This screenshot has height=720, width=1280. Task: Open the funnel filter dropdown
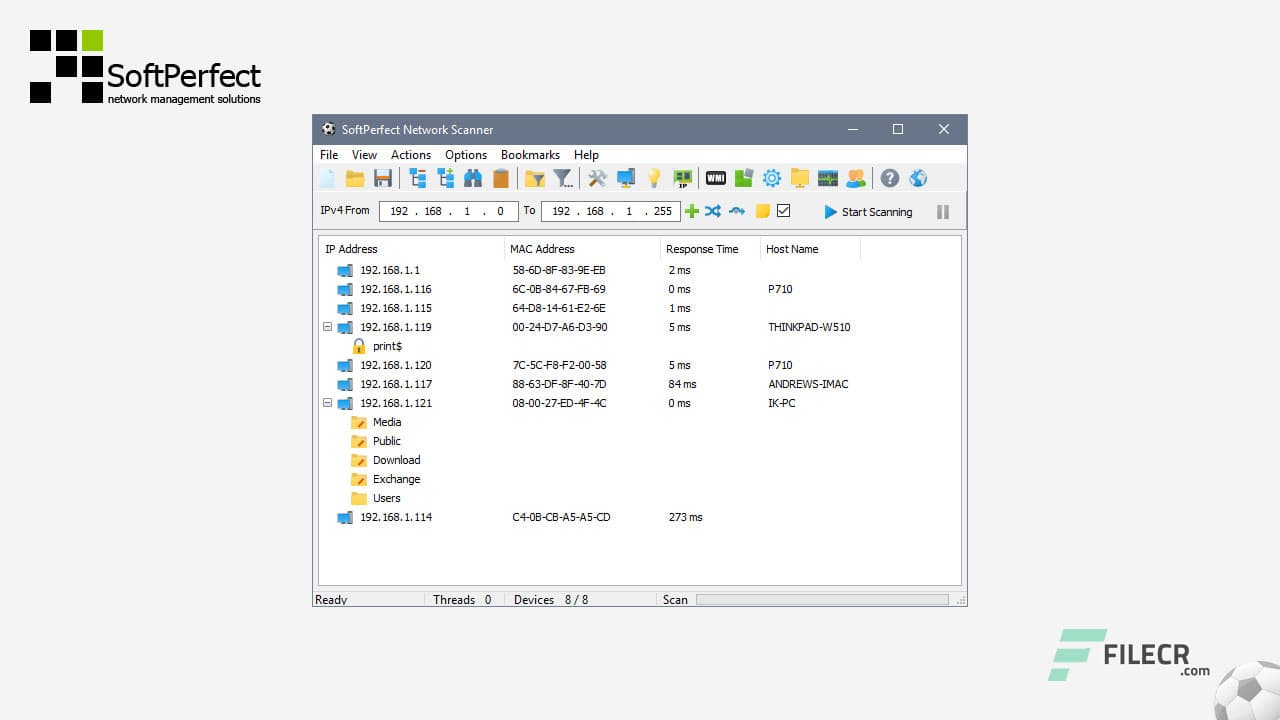tap(562, 178)
